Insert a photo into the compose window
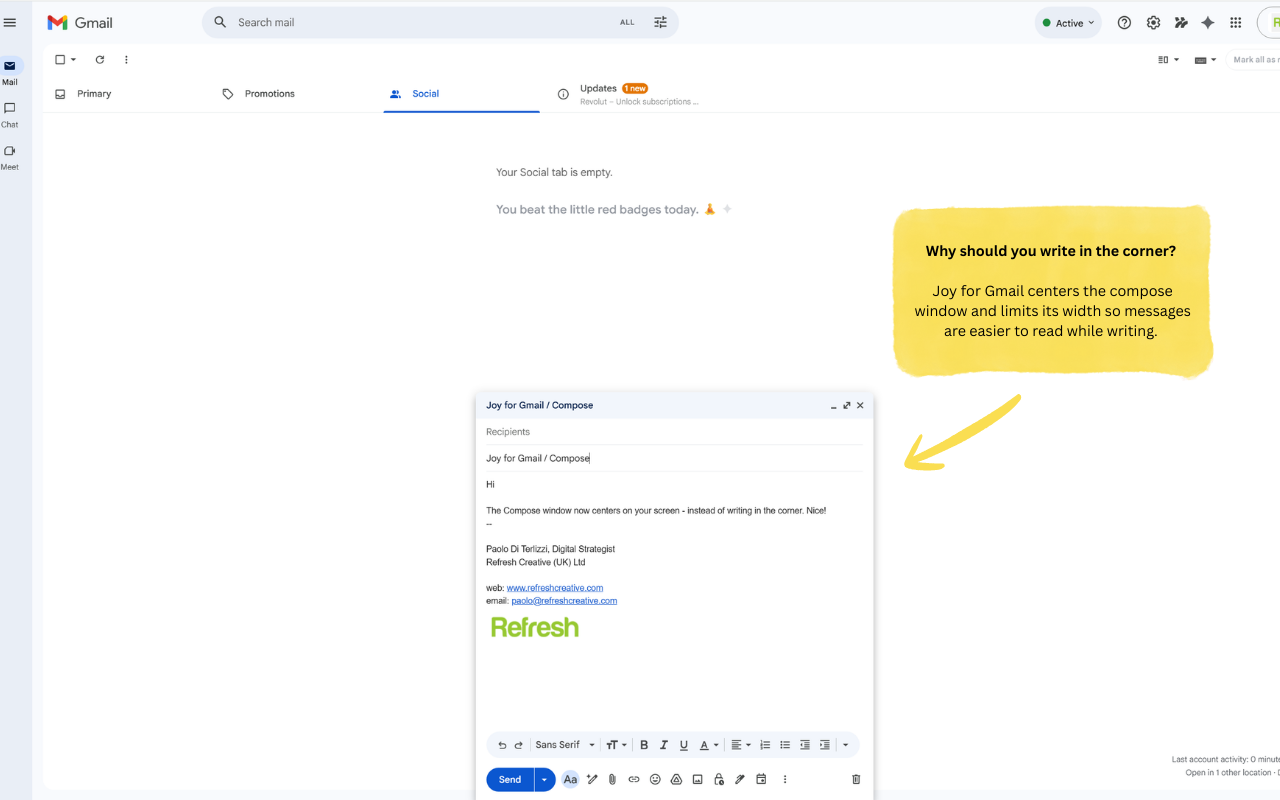Screen dimensions: 1280x800 [697, 779]
